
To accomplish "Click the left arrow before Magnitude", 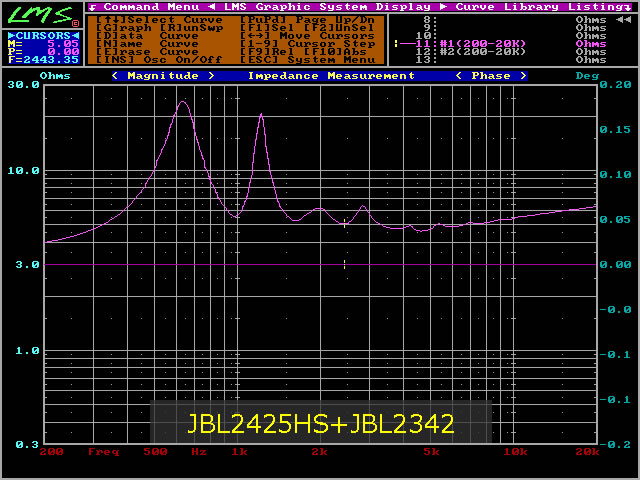I will (116, 76).
